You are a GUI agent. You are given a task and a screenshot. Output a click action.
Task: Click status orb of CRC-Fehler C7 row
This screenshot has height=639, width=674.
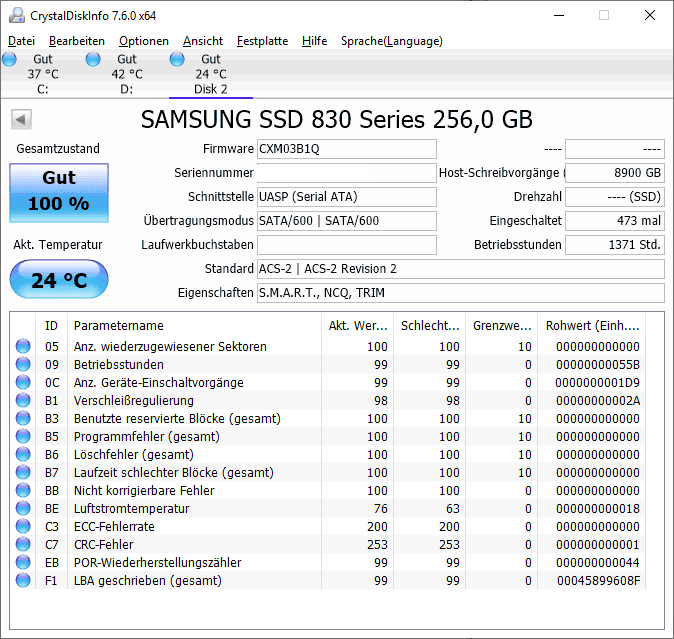tap(23, 544)
